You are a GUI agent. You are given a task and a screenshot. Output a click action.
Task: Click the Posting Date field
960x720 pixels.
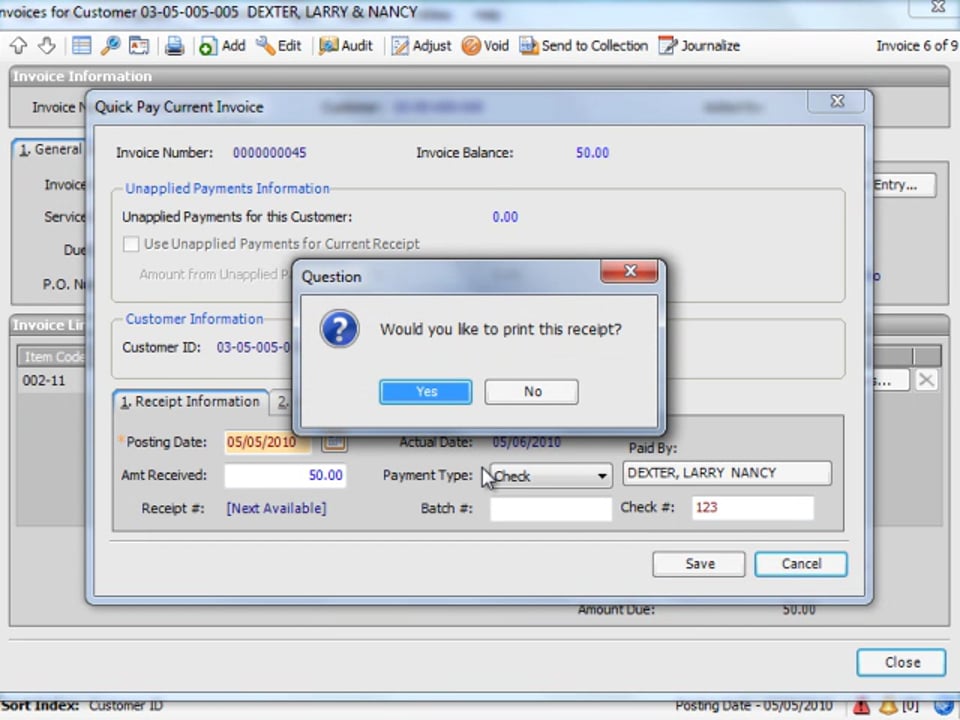[267, 441]
